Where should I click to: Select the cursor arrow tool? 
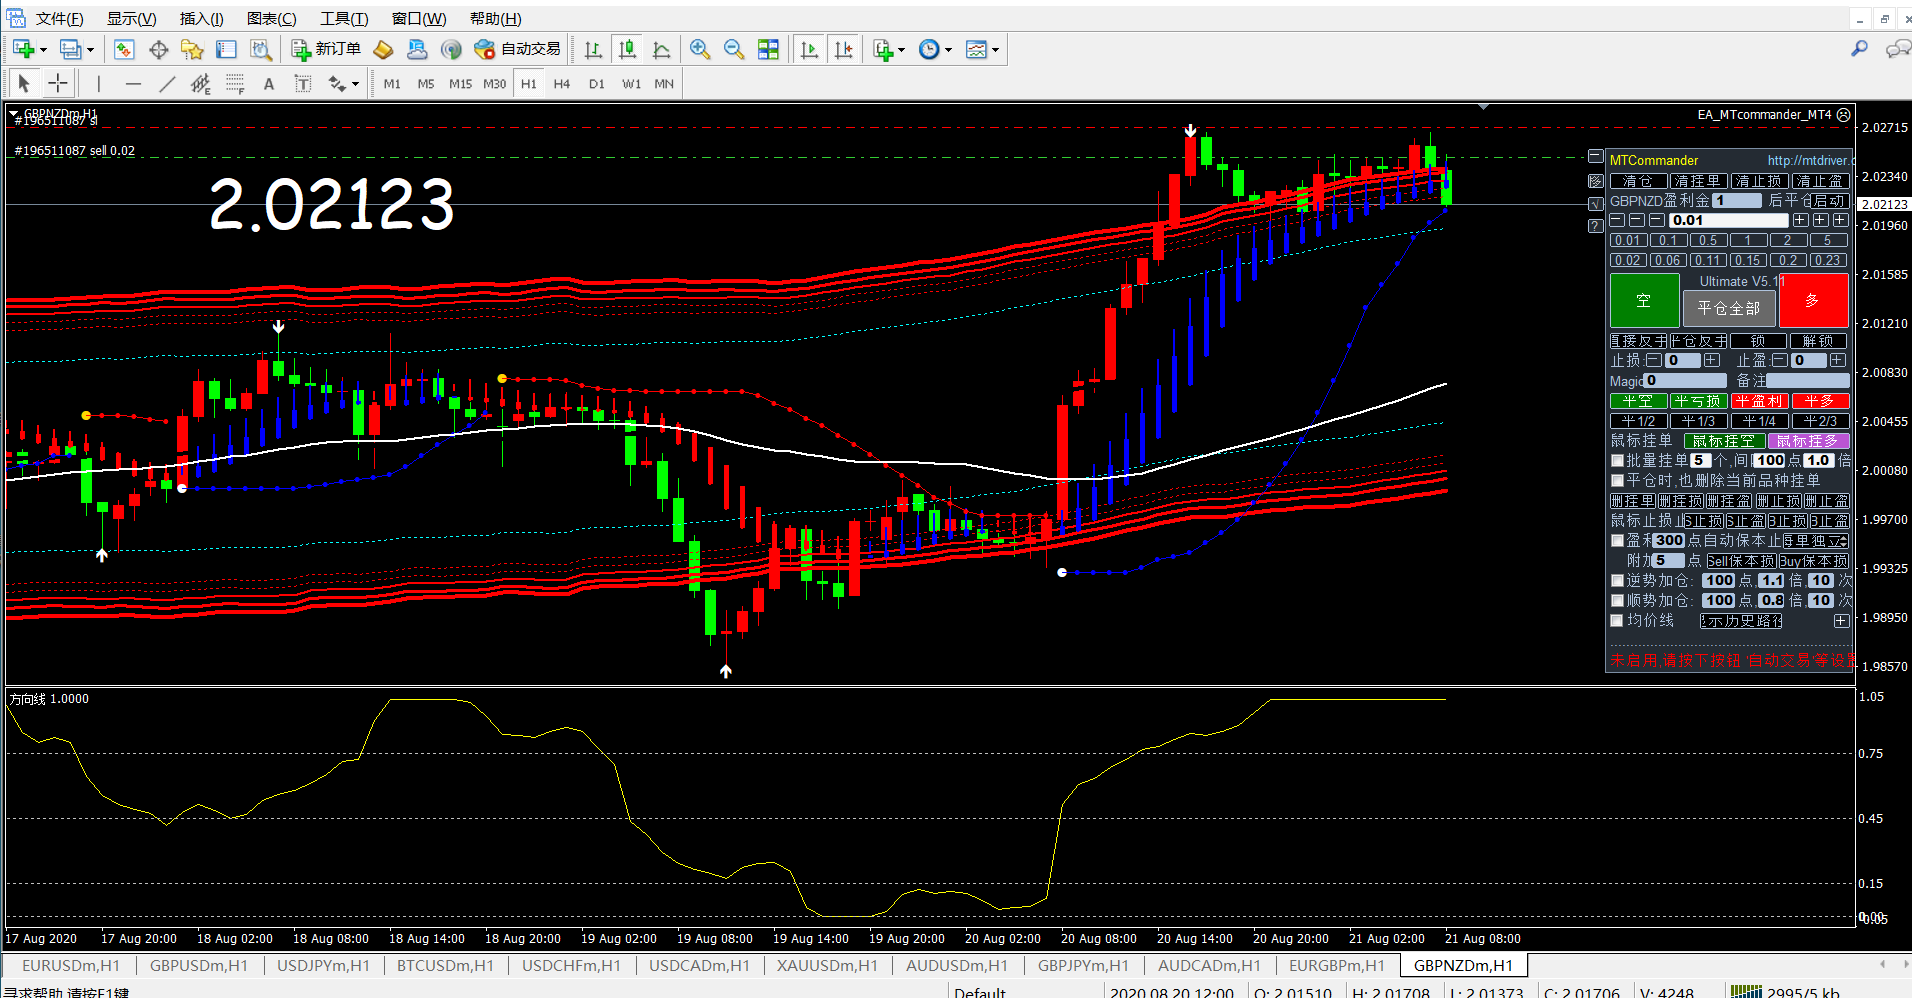point(24,84)
